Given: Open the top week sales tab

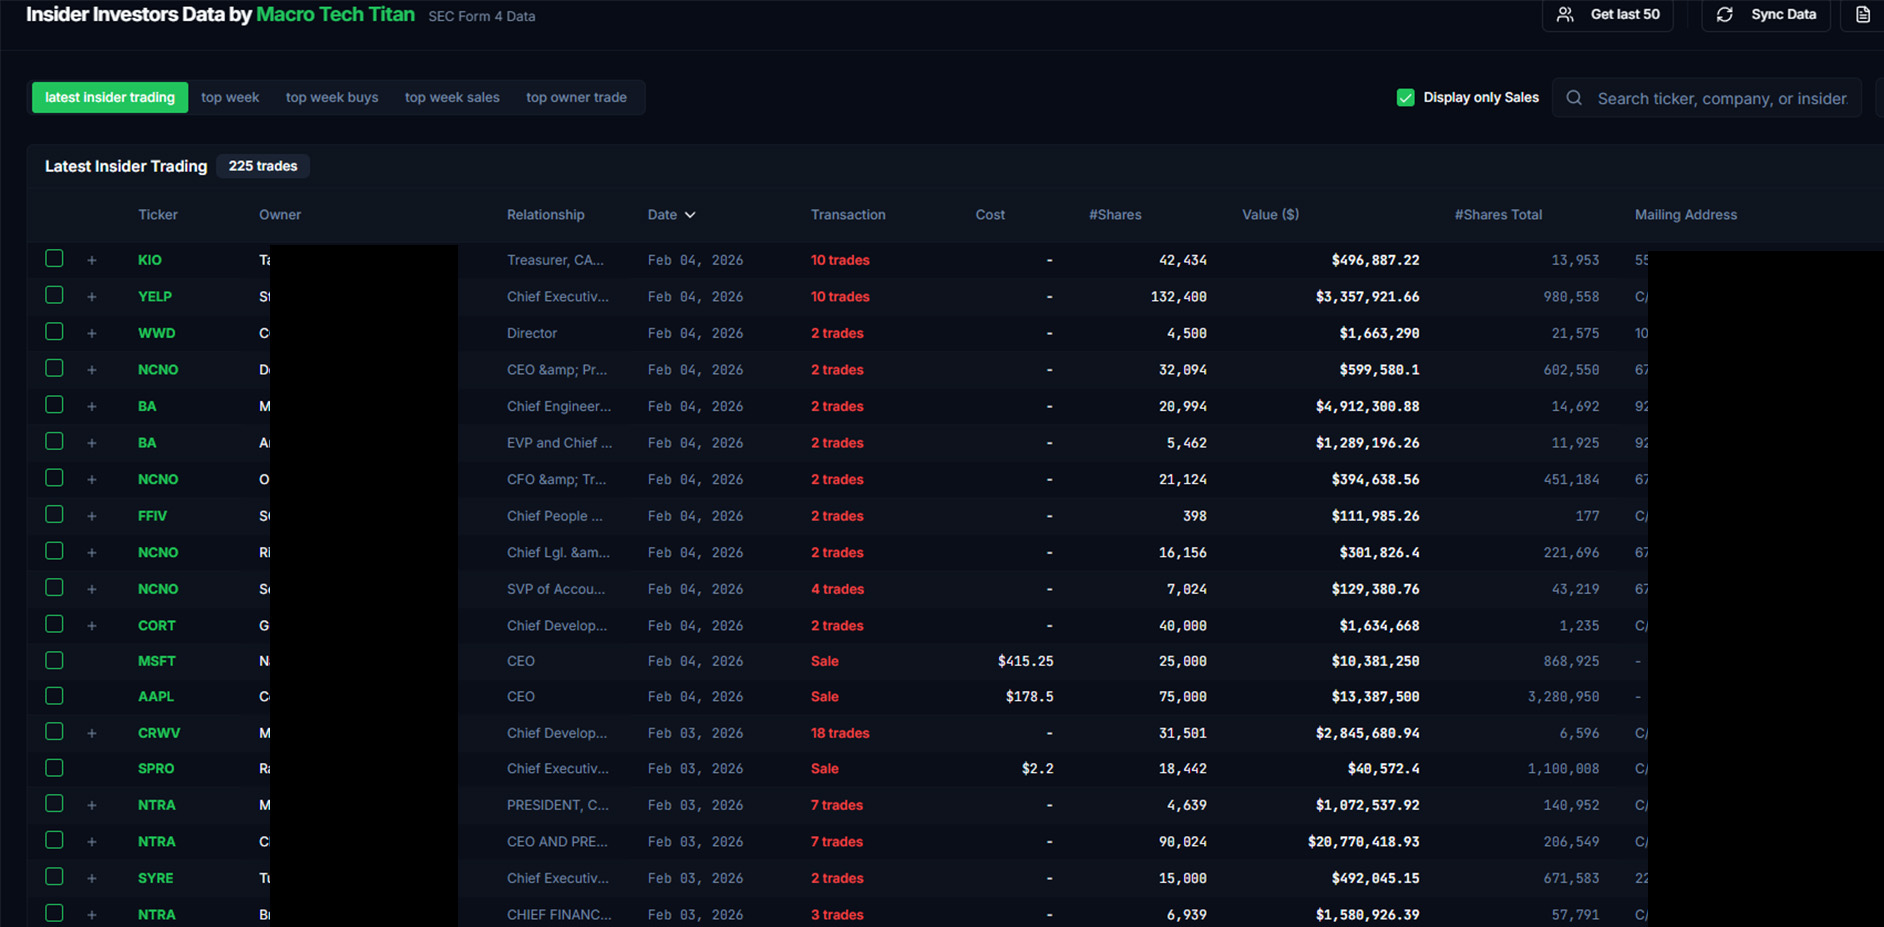Looking at the screenshot, I should coord(452,97).
